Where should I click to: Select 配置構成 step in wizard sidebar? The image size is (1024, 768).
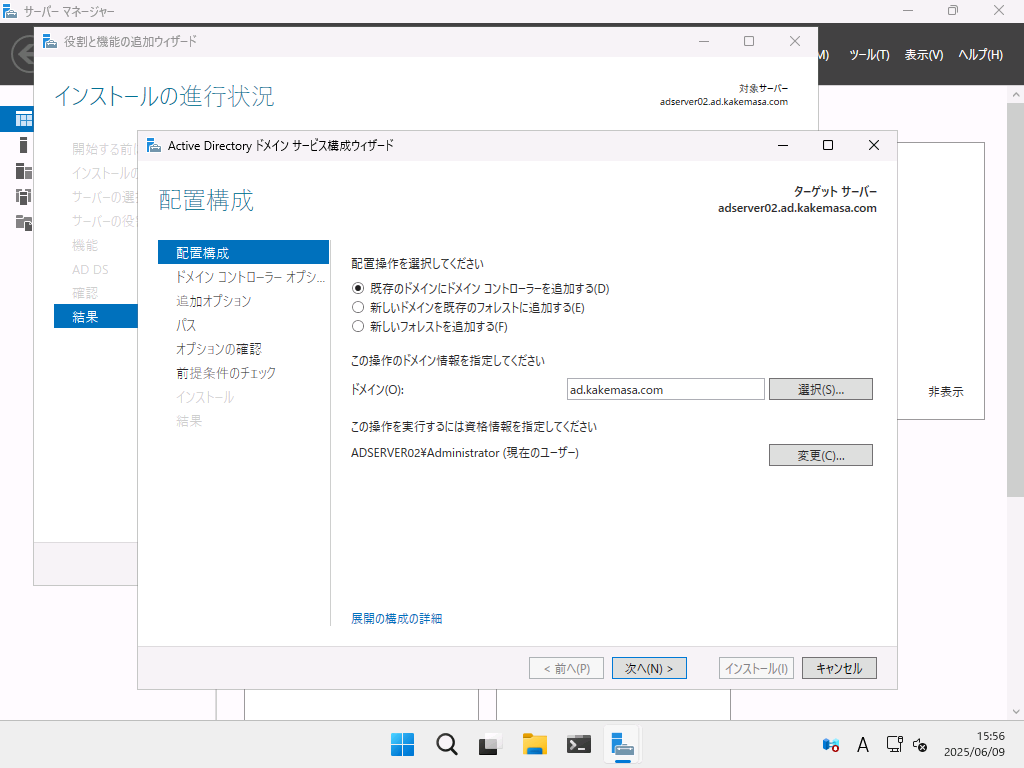click(243, 253)
